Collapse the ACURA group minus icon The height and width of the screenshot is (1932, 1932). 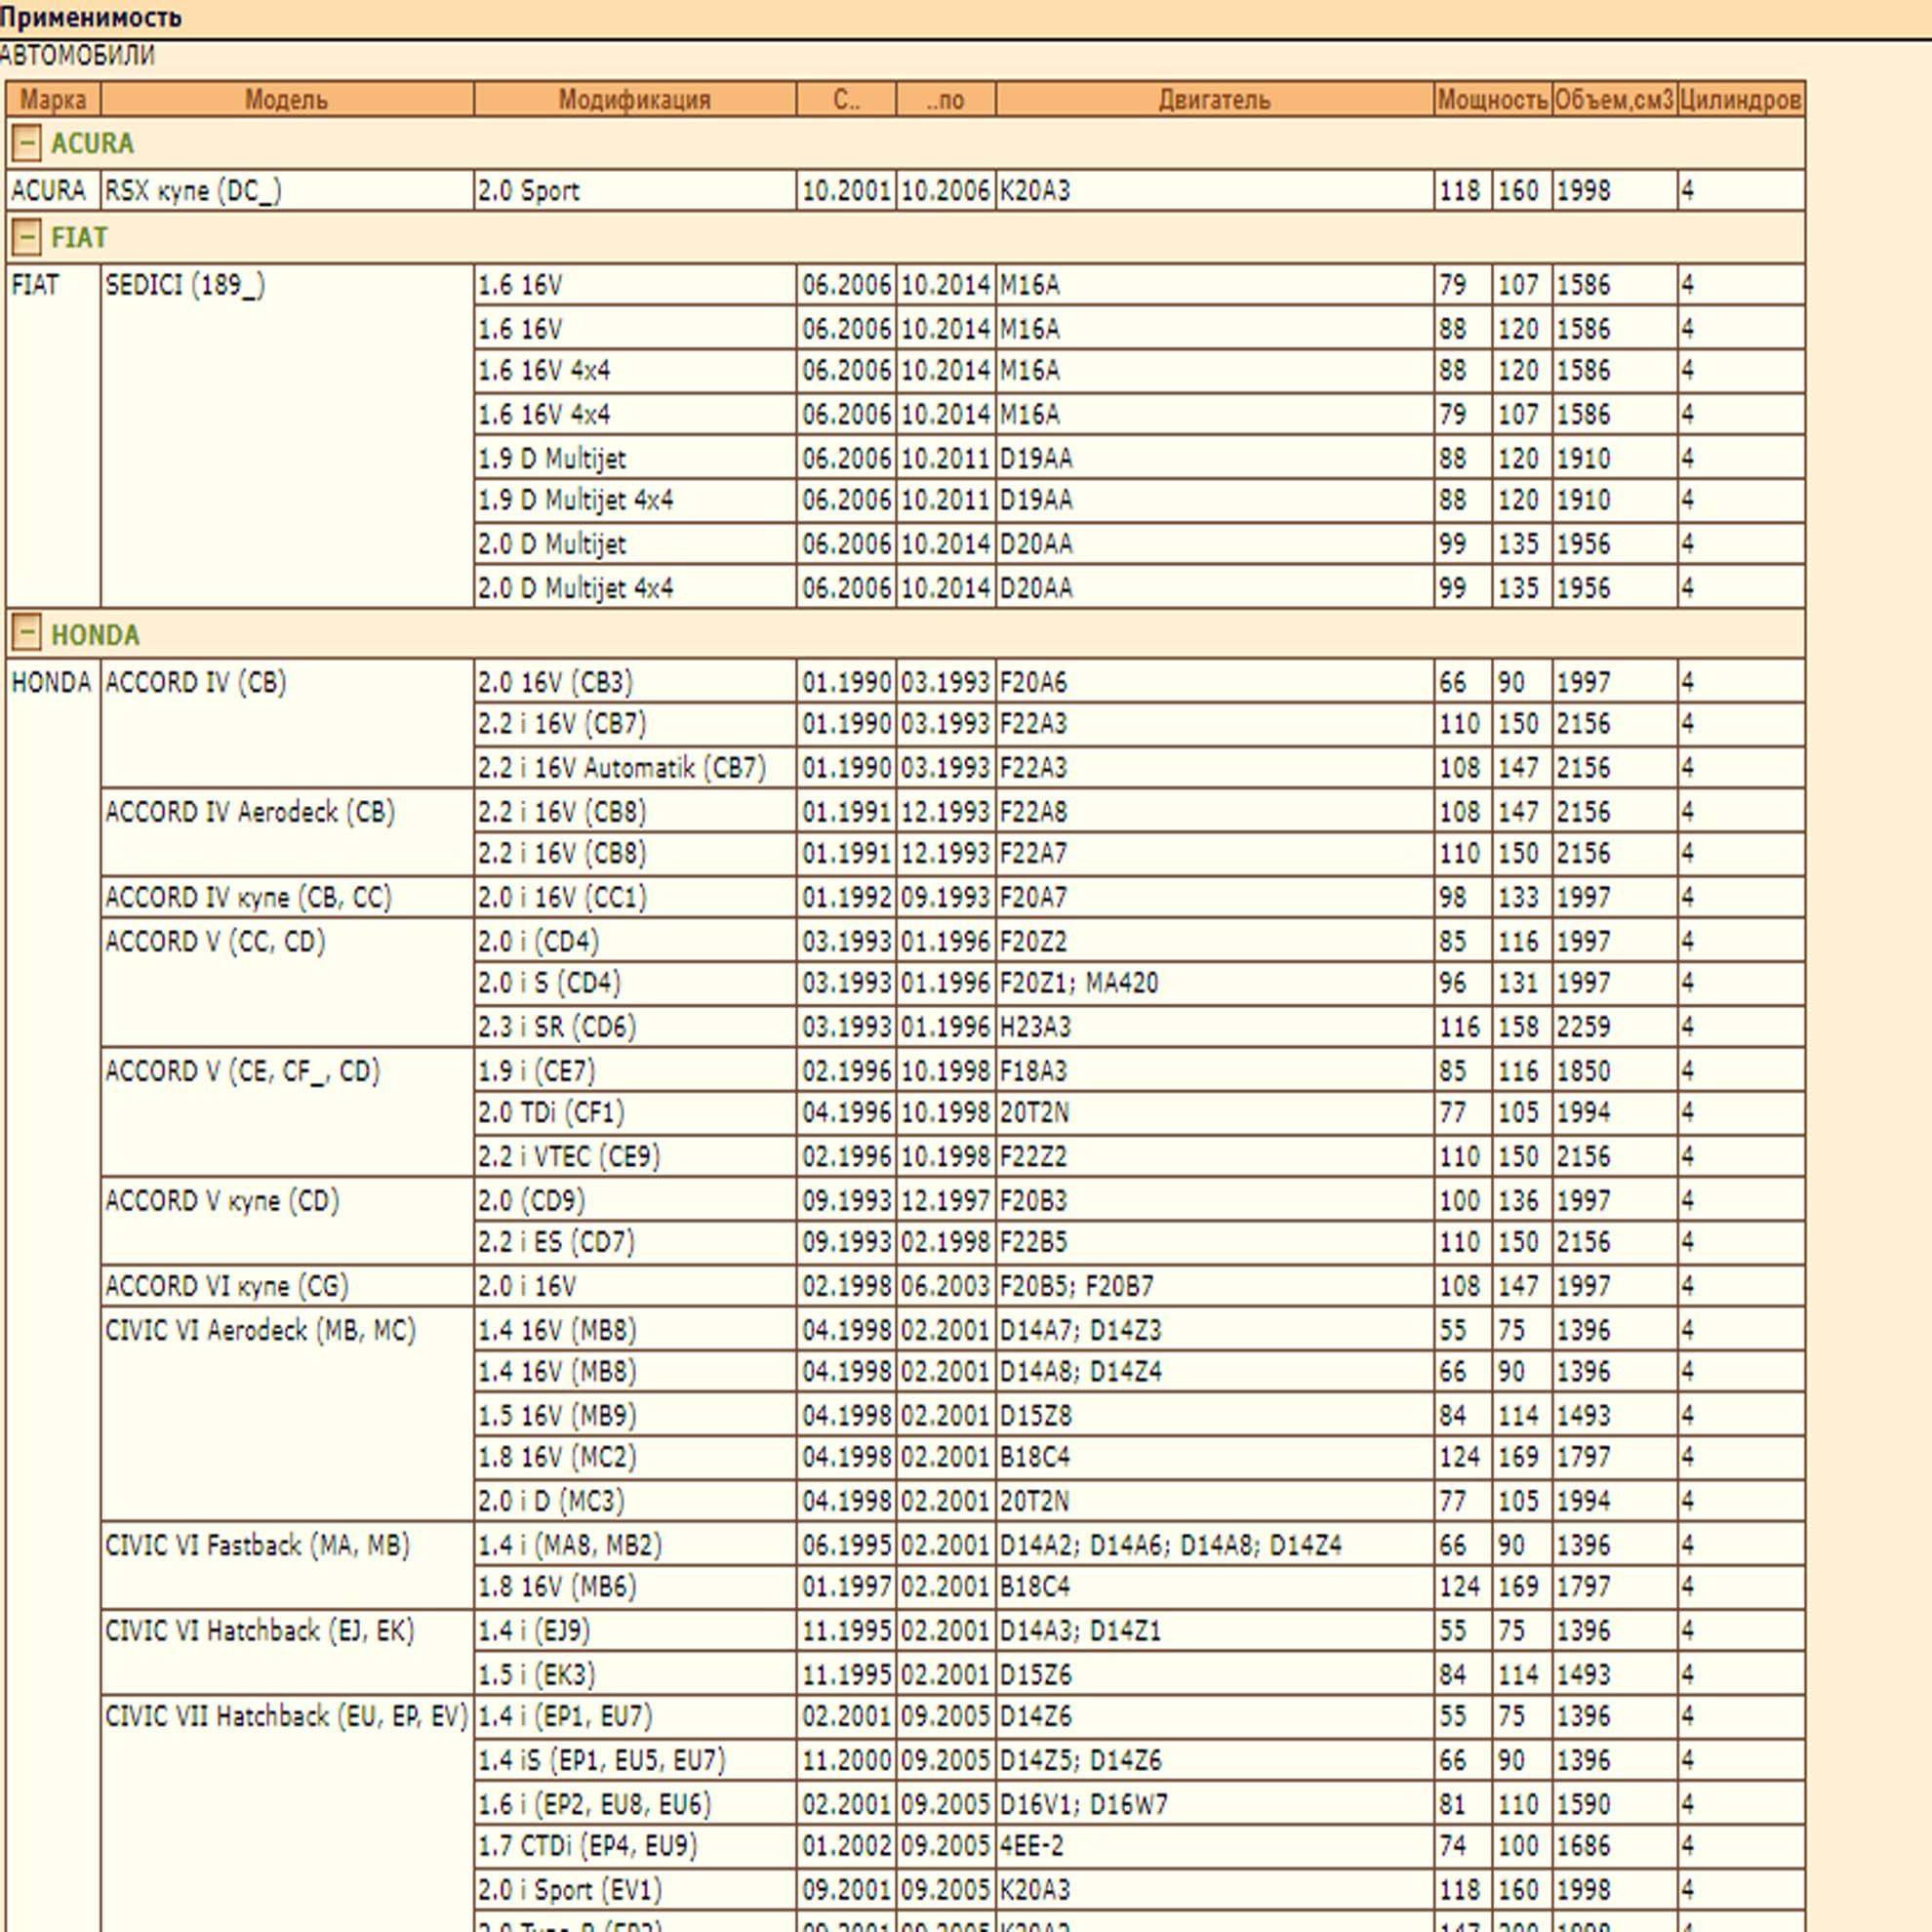pyautogui.click(x=26, y=143)
